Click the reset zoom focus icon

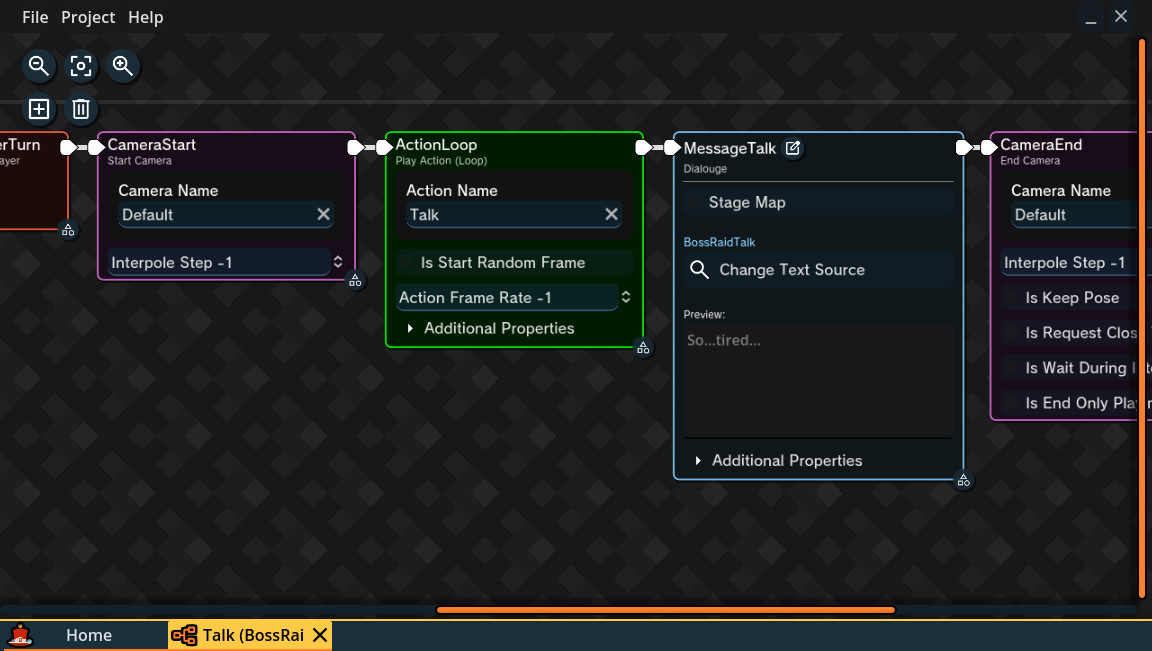[x=81, y=66]
